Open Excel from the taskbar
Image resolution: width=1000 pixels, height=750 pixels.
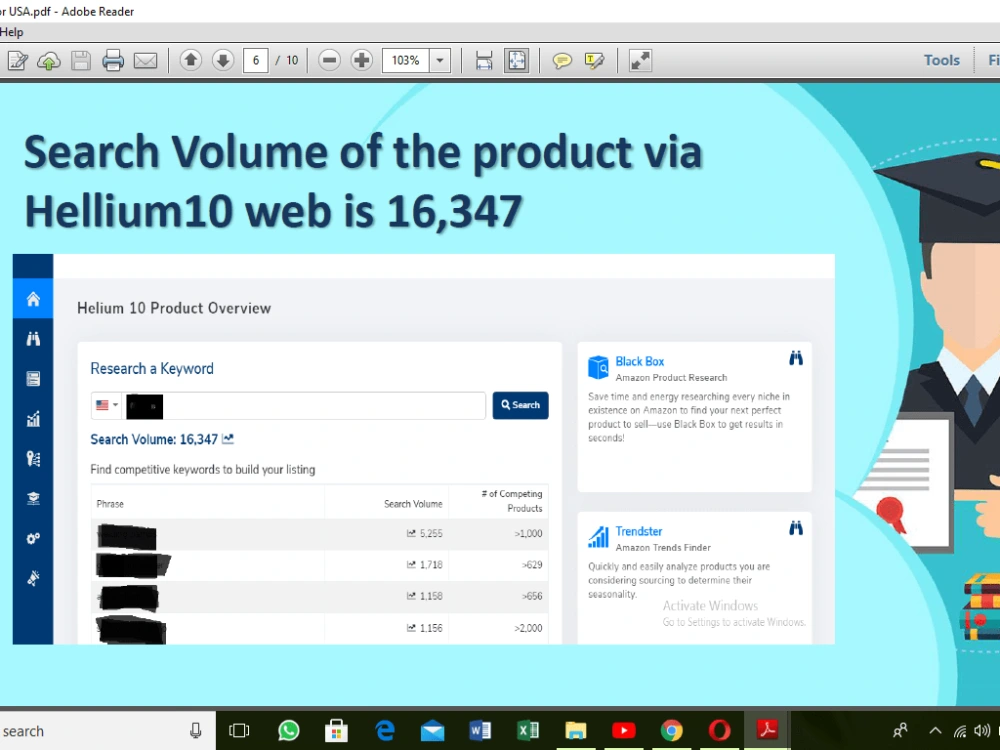[528, 731]
